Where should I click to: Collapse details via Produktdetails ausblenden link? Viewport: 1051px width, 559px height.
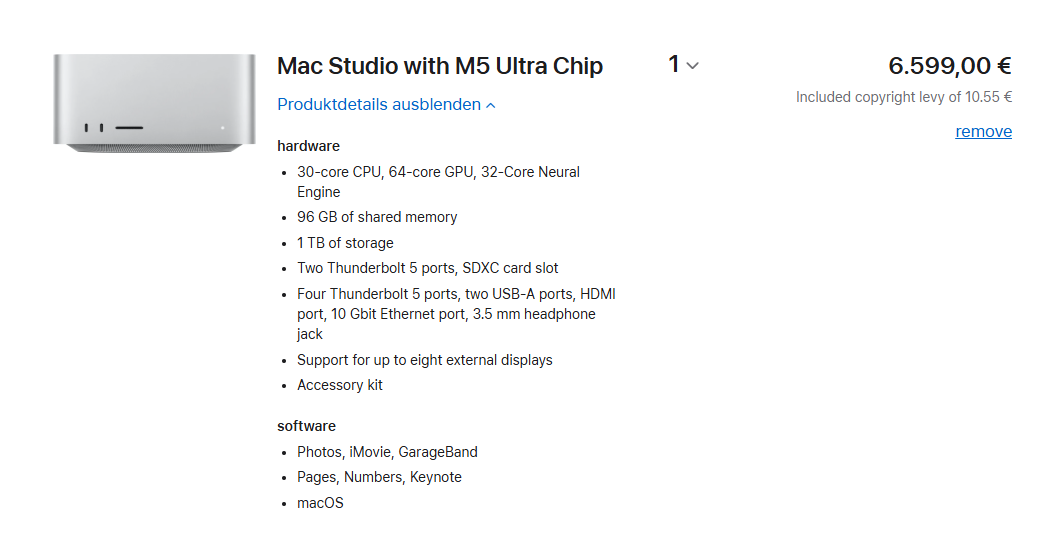(x=386, y=105)
